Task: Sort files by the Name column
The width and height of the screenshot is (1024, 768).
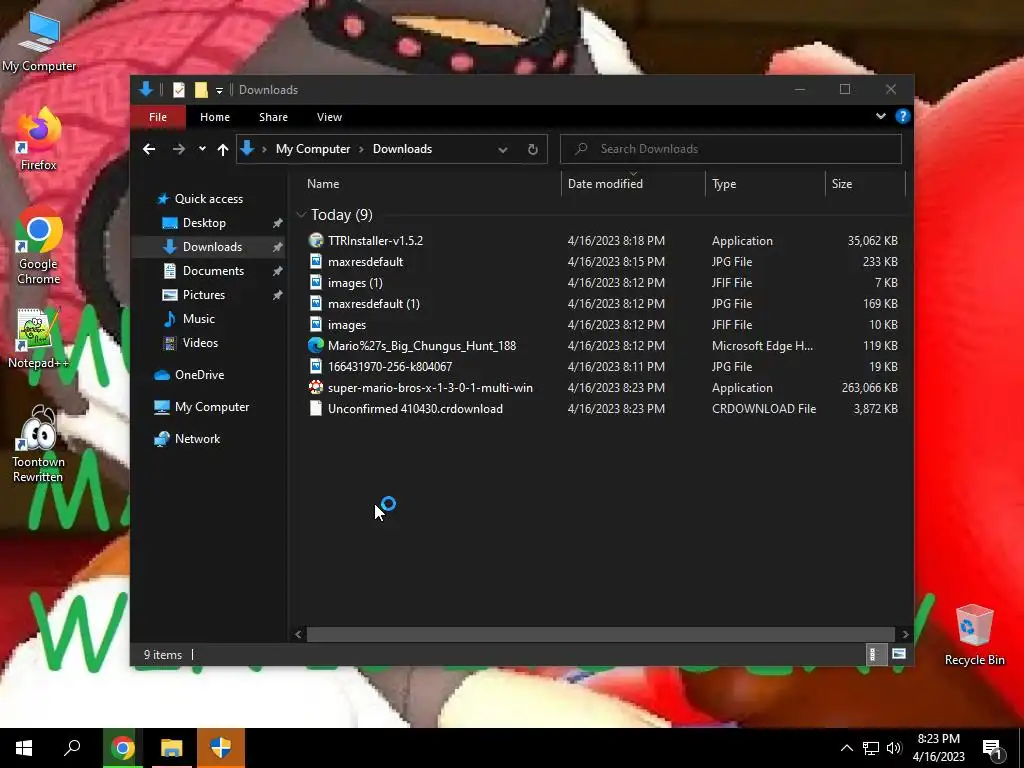Action: pyautogui.click(x=323, y=184)
